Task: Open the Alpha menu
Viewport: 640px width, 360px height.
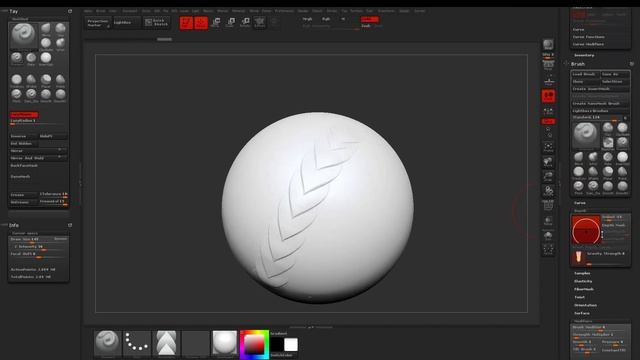Action: point(88,11)
